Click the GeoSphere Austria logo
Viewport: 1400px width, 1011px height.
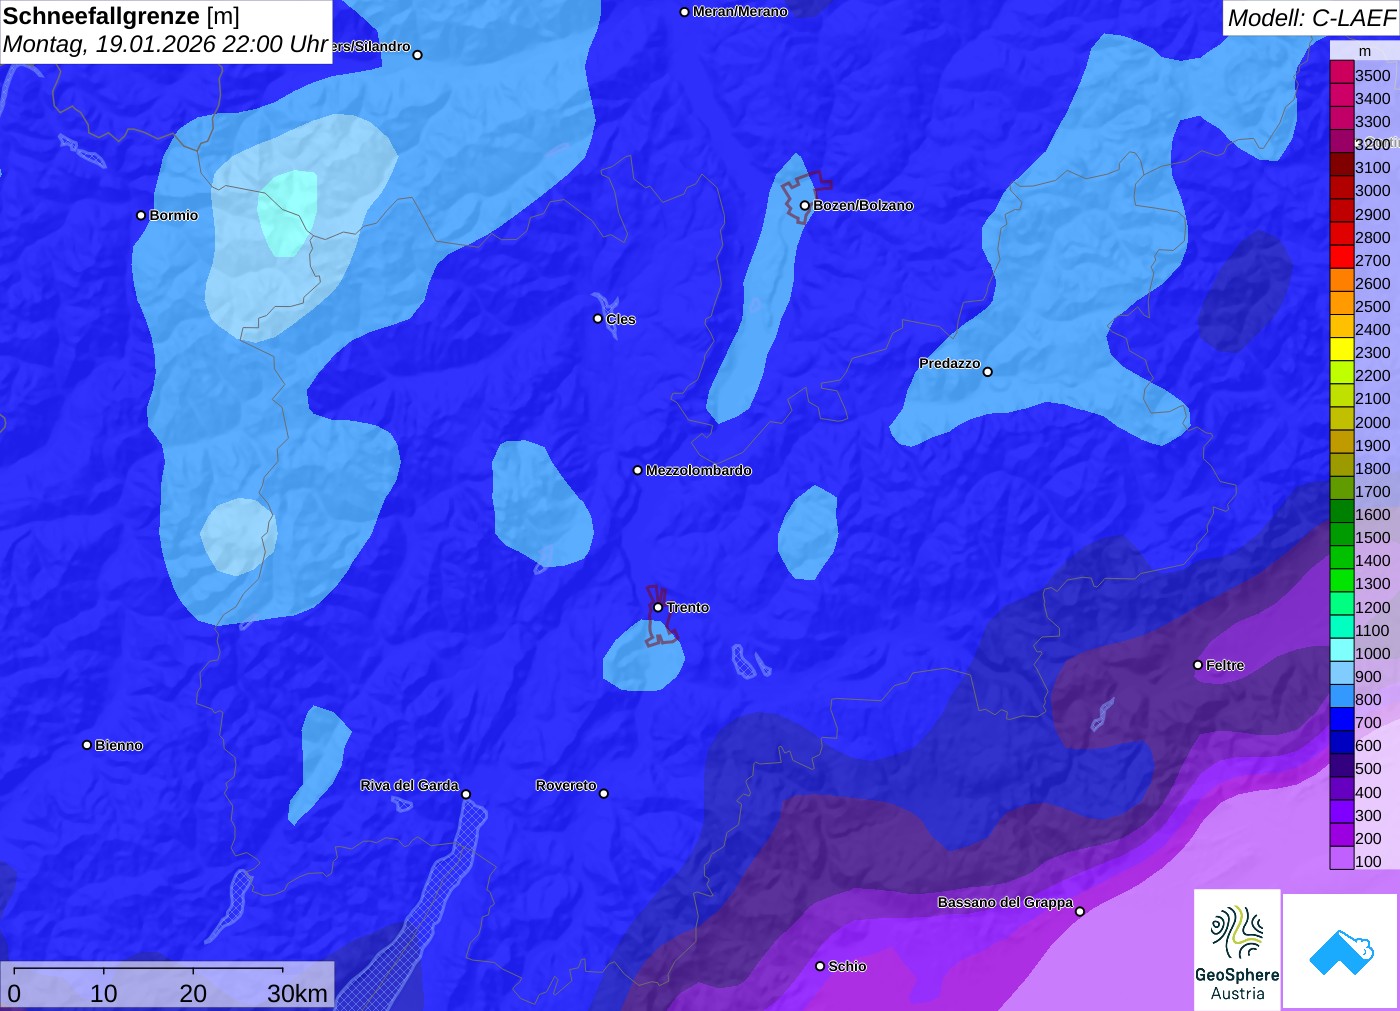tap(1237, 949)
